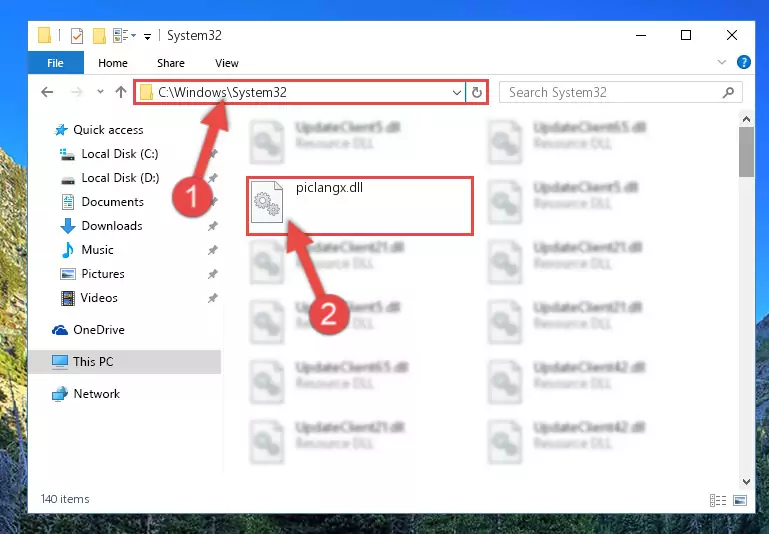Go back with the Back arrow
Image resolution: width=769 pixels, height=534 pixels.
click(47, 92)
